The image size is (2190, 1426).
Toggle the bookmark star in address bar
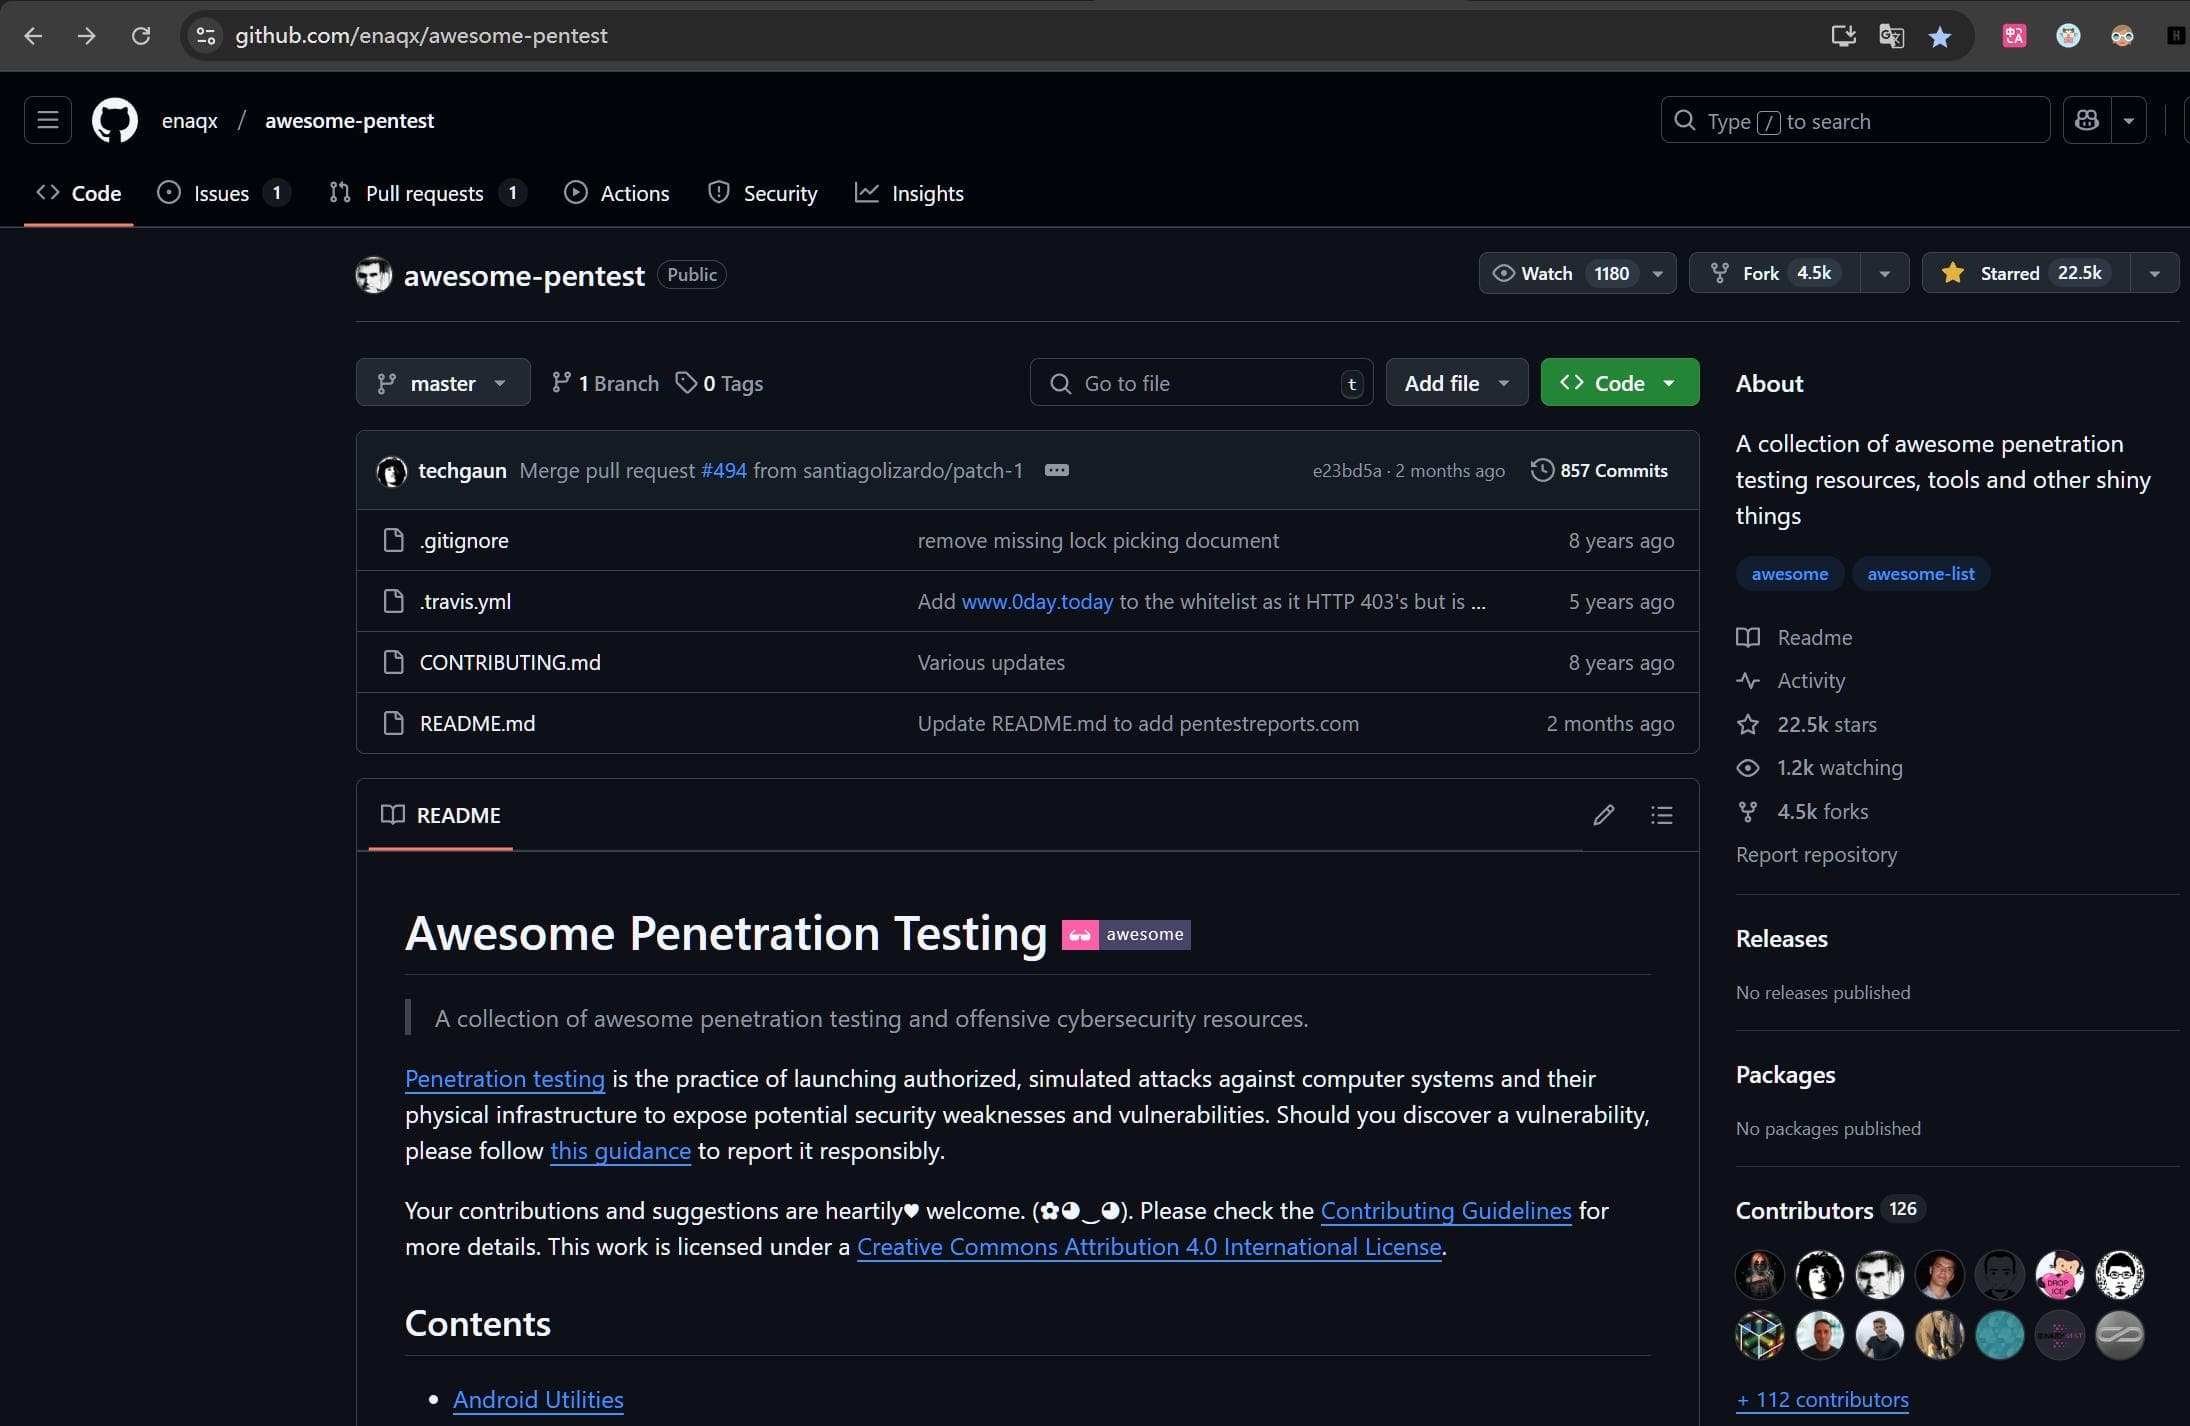tap(1940, 36)
